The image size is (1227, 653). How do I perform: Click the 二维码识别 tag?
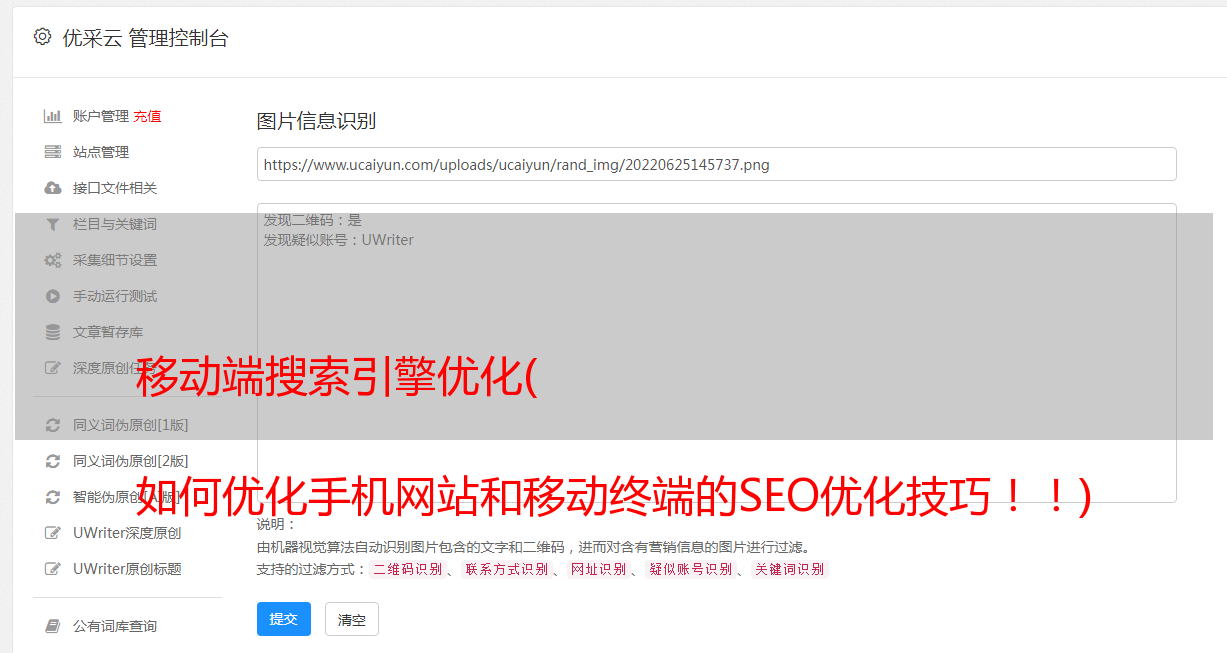407,569
